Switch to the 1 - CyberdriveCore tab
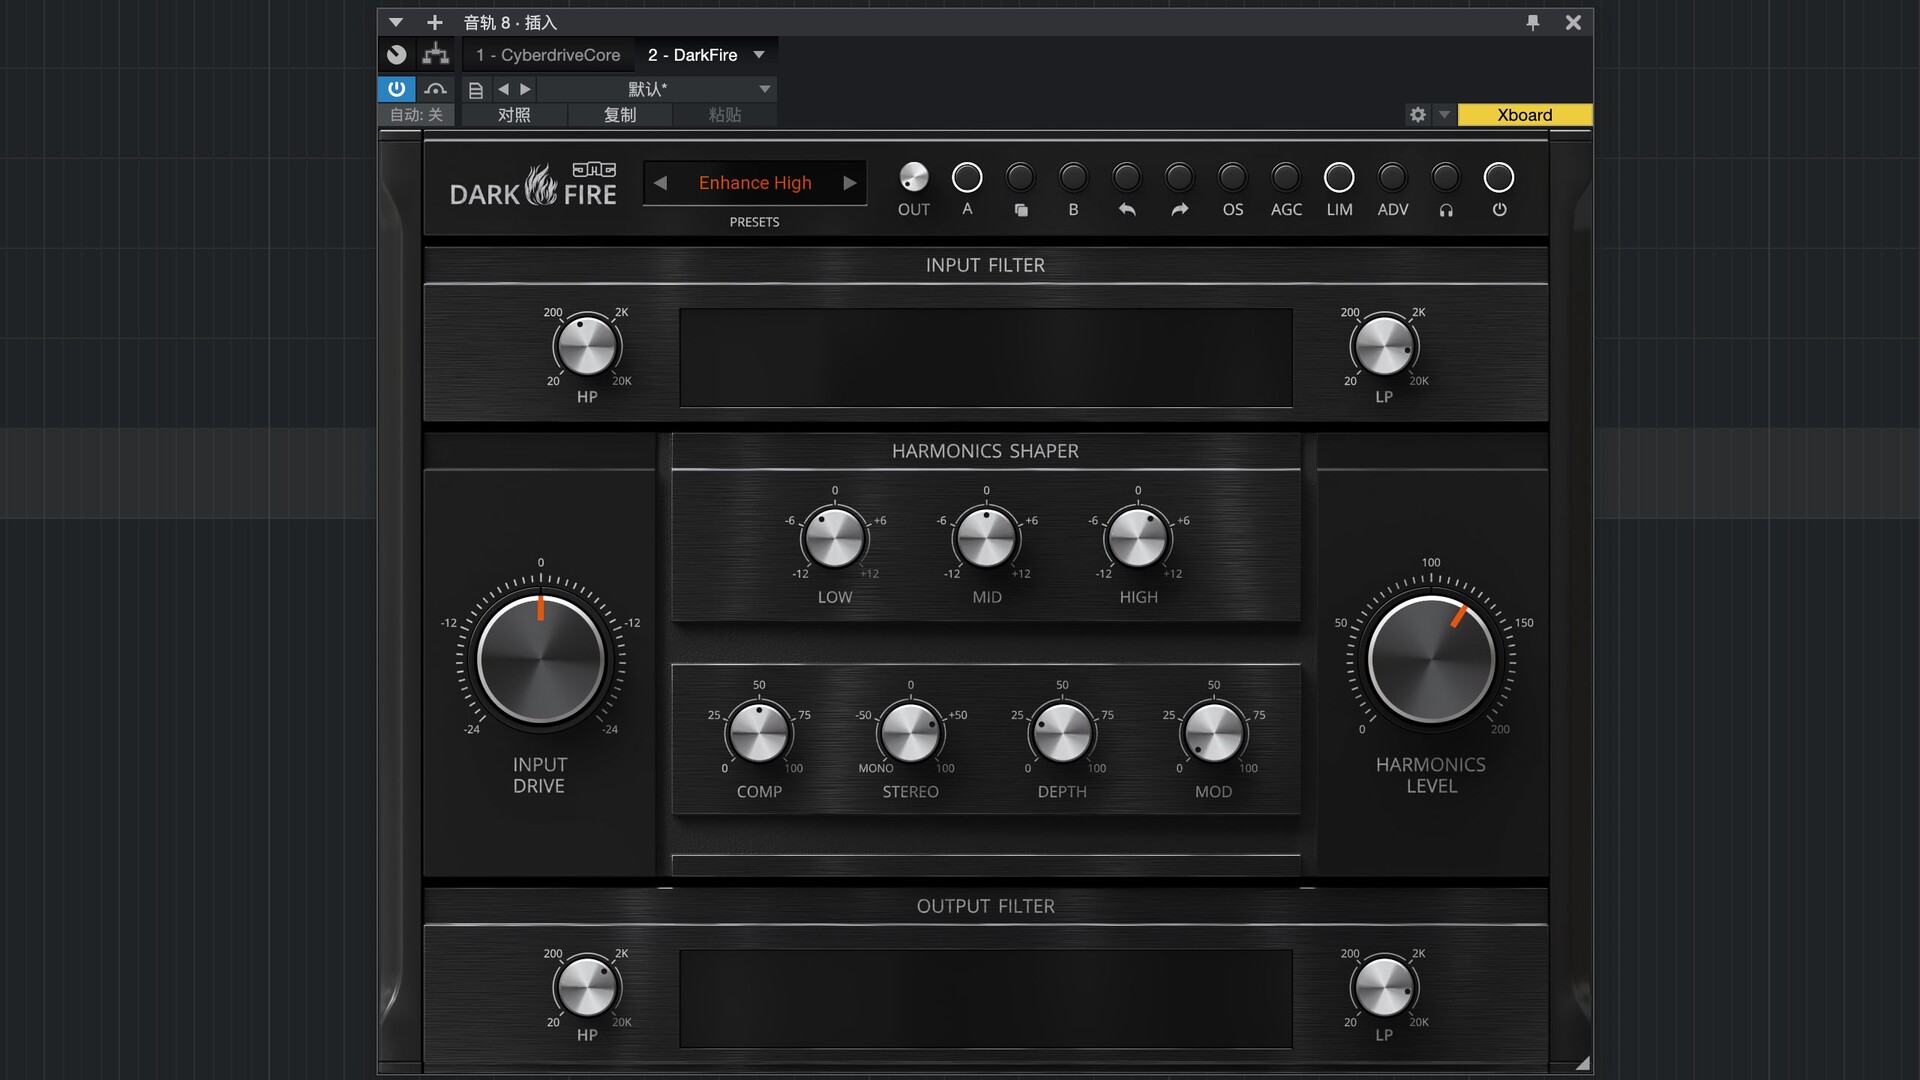Viewport: 1920px width, 1080px height. click(x=548, y=55)
